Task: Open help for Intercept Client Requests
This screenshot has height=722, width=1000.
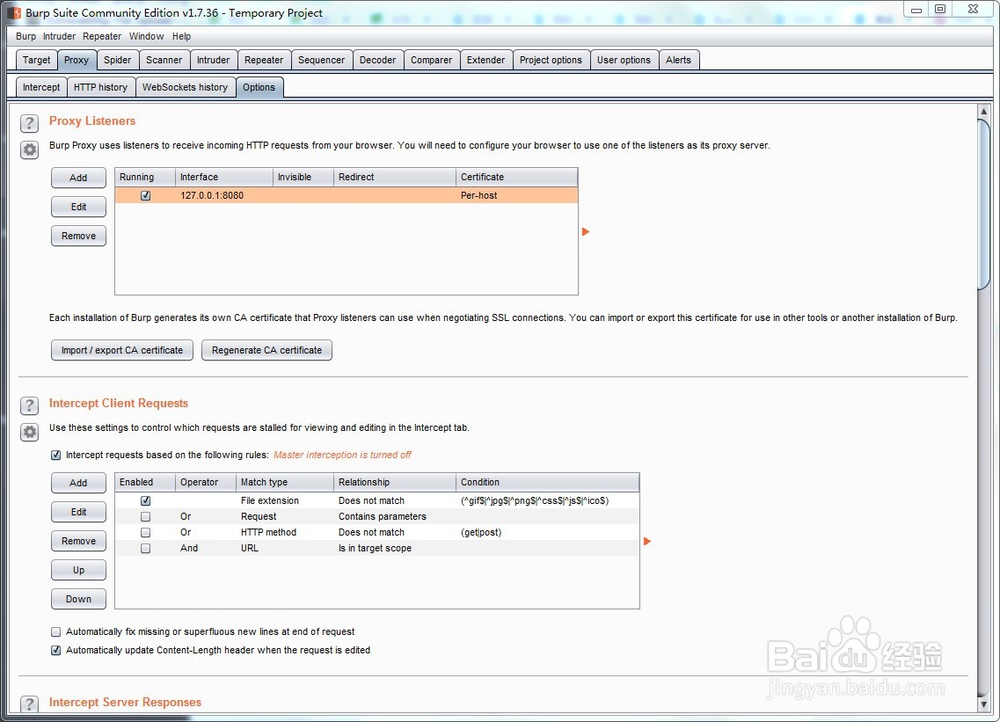Action: [x=29, y=405]
